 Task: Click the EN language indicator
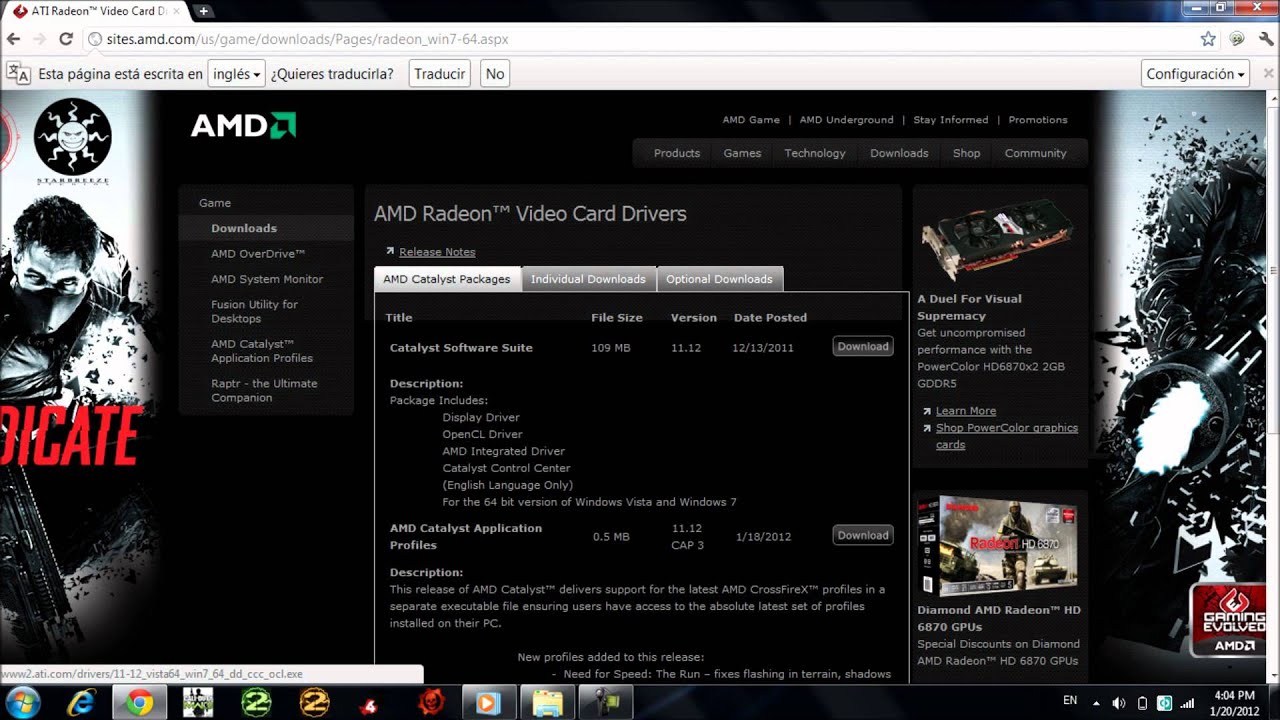pos(1070,701)
